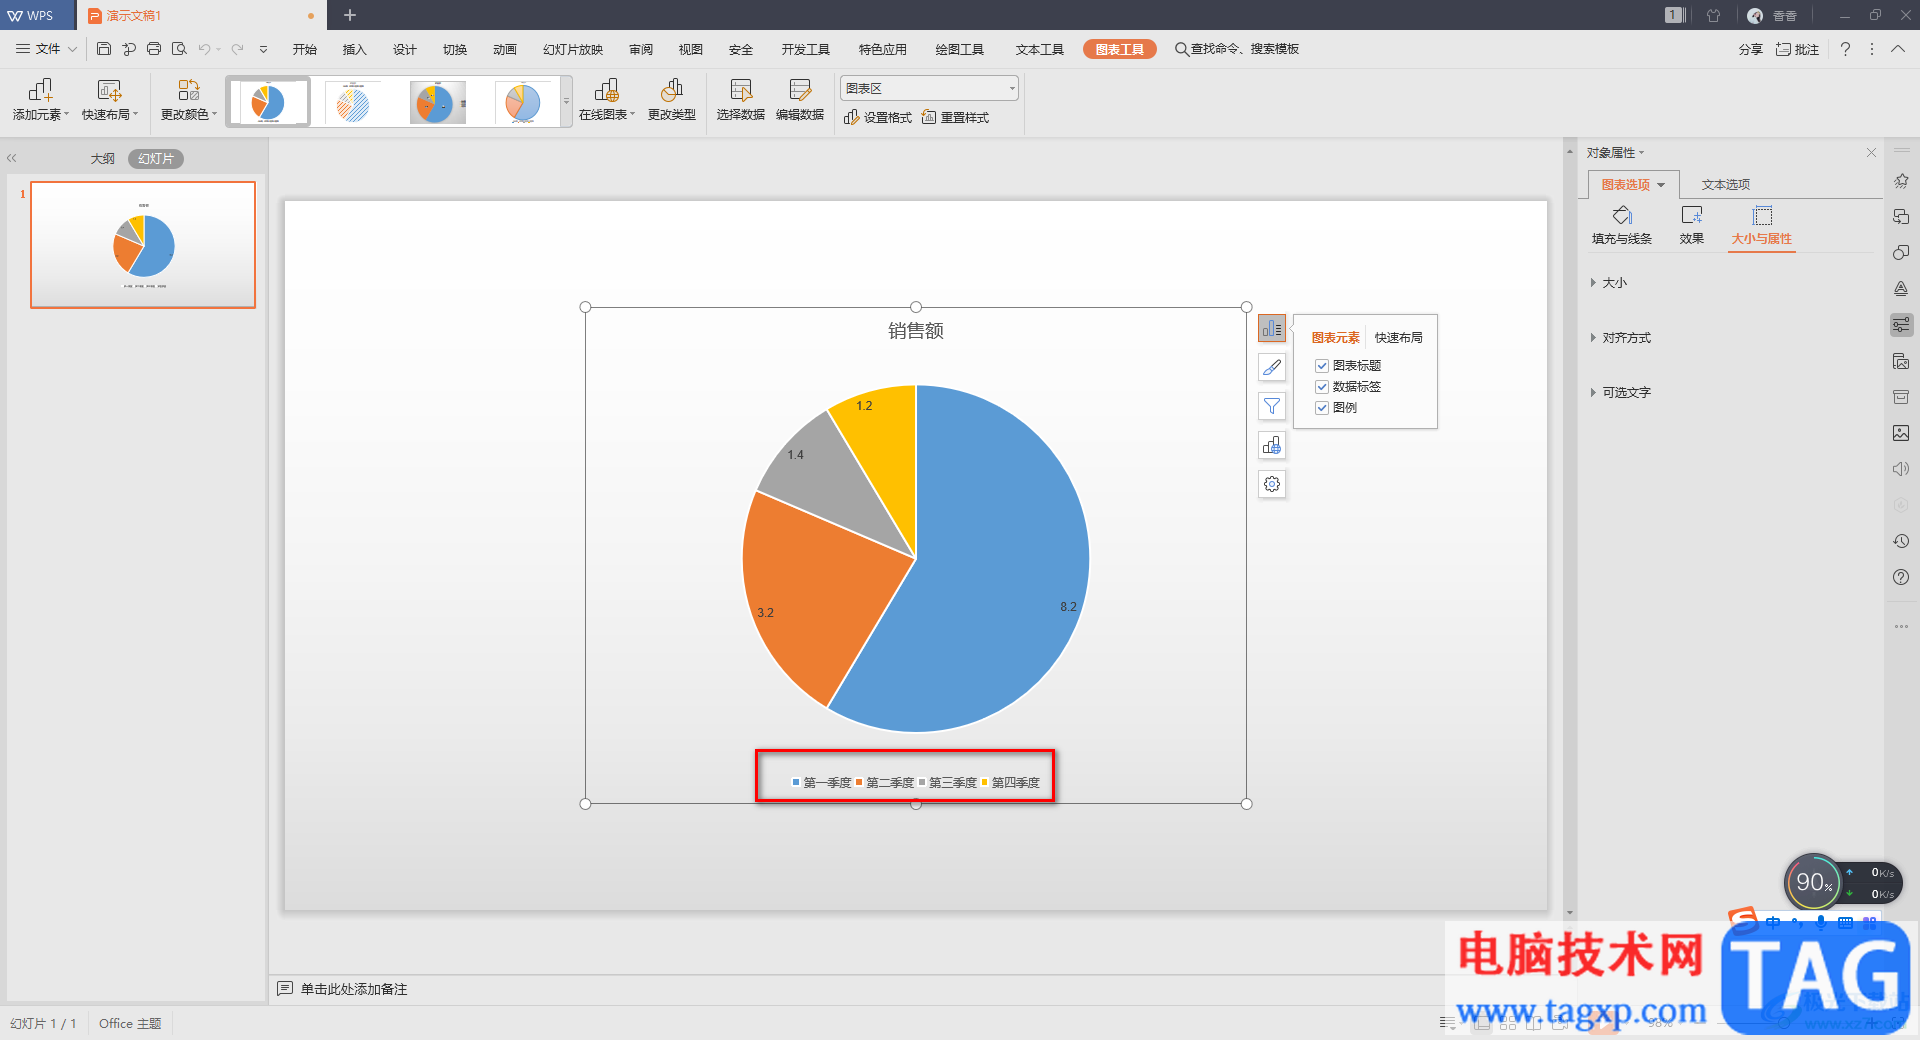Click the Redo arrow icon
Screen dimensions: 1920x1040
tap(237, 49)
